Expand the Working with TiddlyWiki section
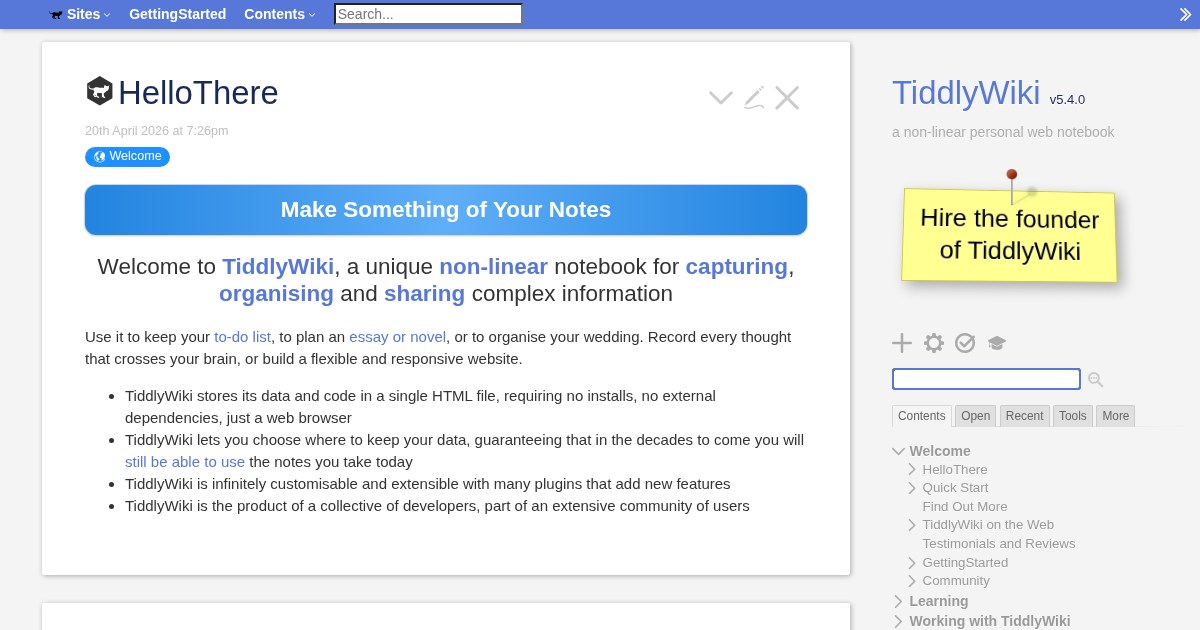The height and width of the screenshot is (630, 1200). pos(899,621)
